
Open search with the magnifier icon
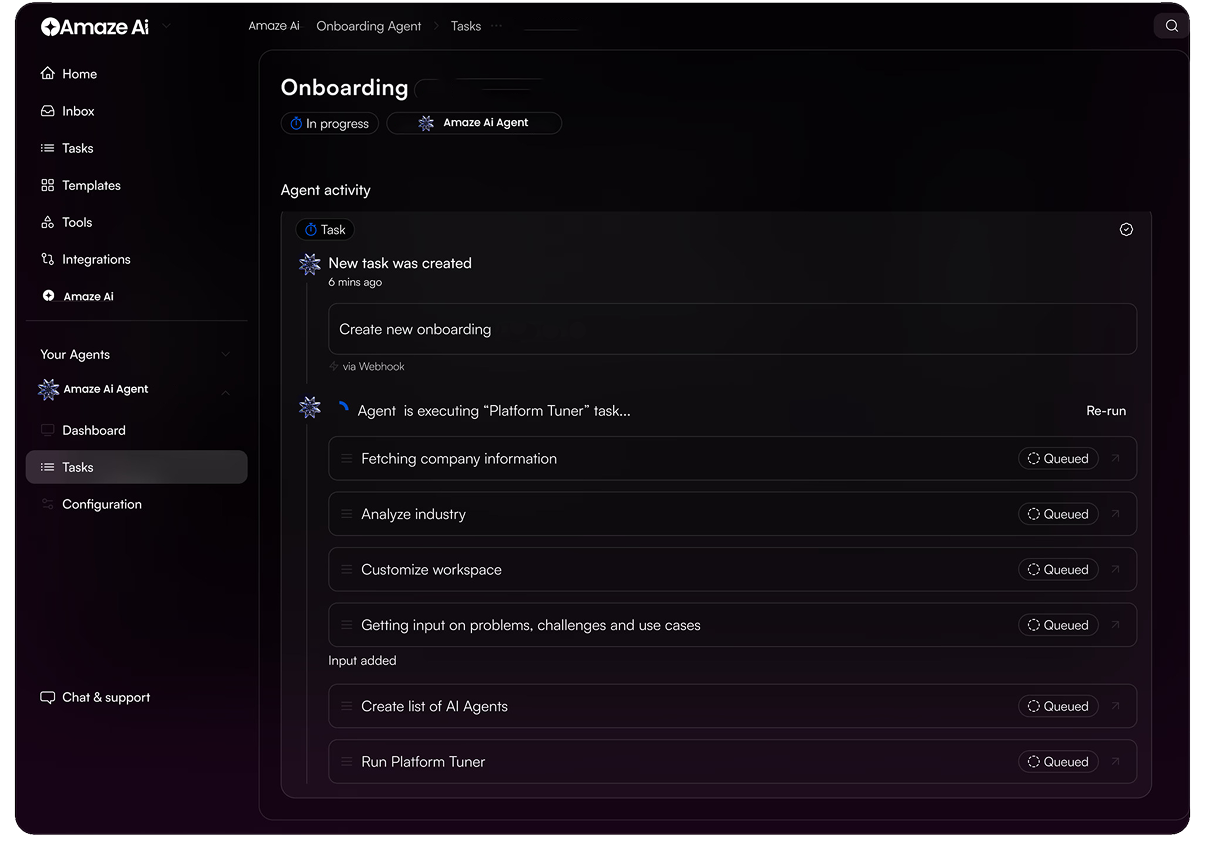(1171, 26)
